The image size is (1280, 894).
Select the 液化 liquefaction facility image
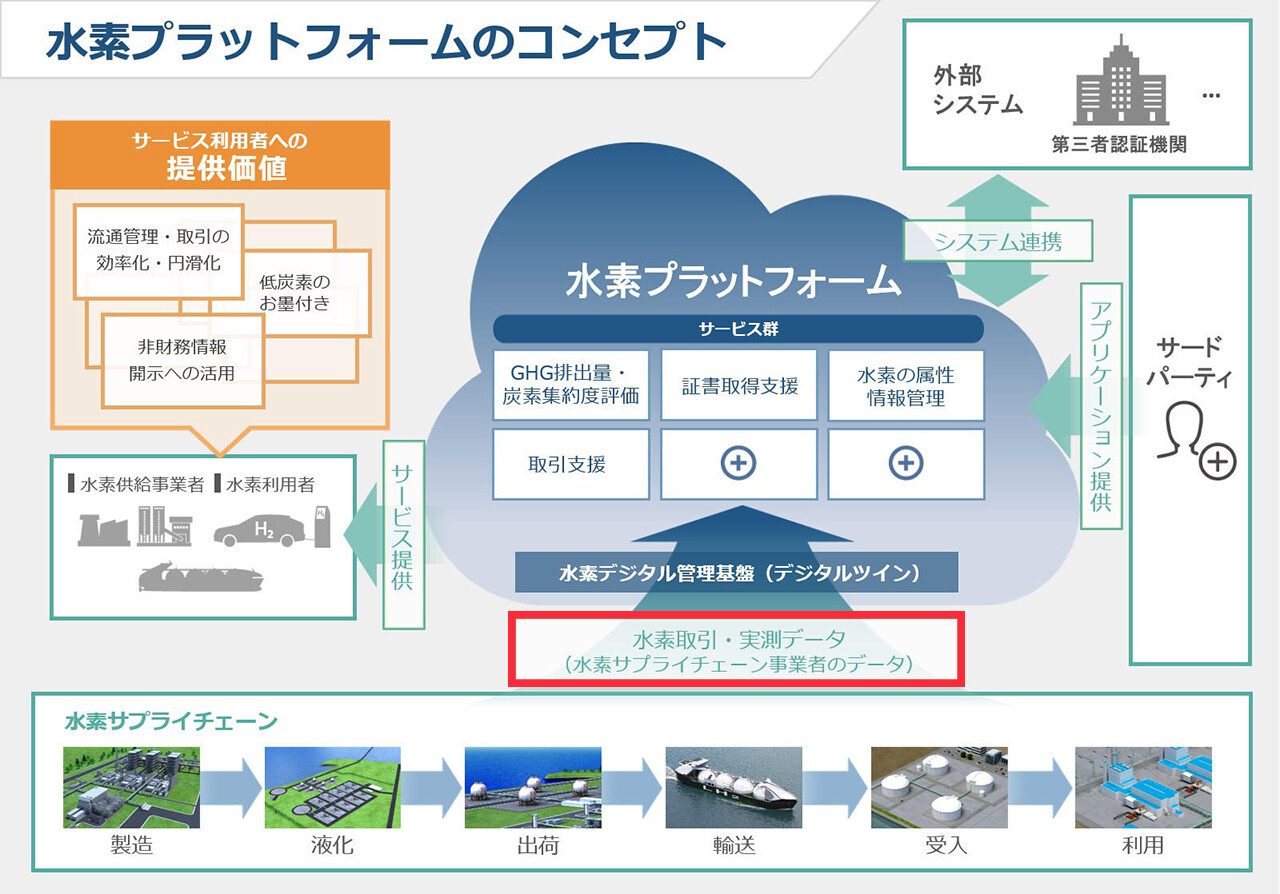pos(332,787)
